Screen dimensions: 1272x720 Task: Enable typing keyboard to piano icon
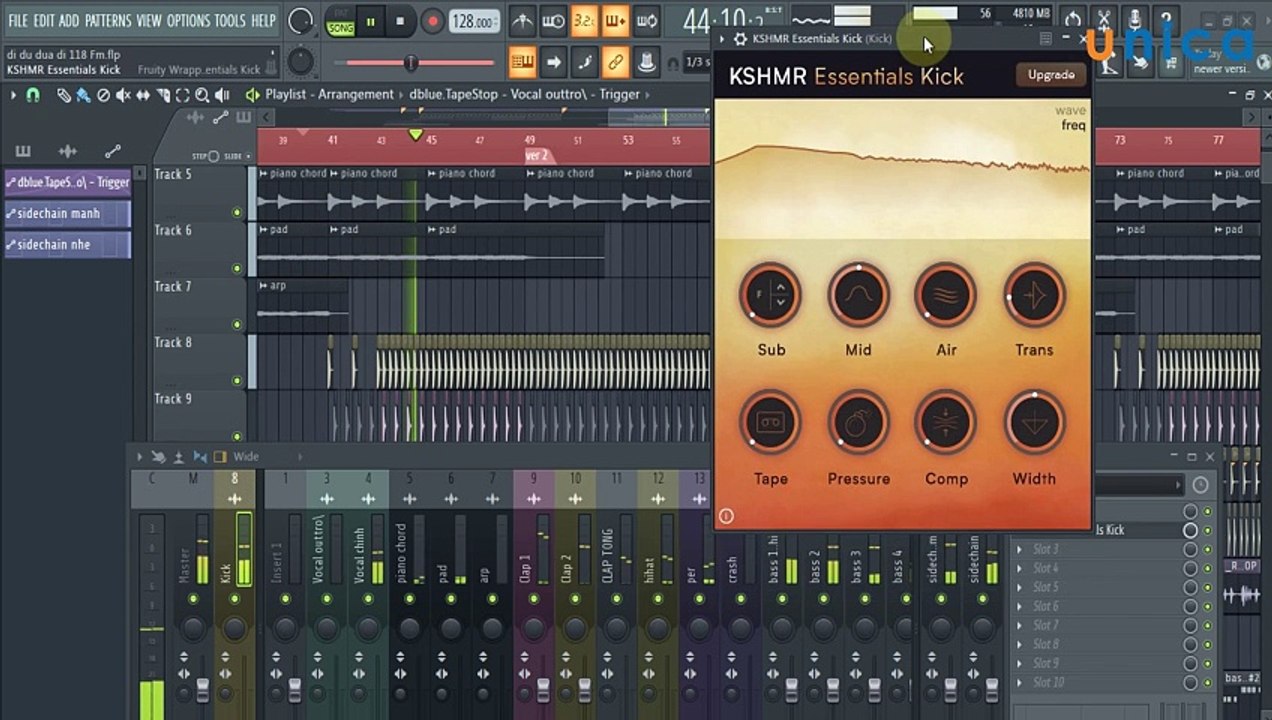(522, 62)
